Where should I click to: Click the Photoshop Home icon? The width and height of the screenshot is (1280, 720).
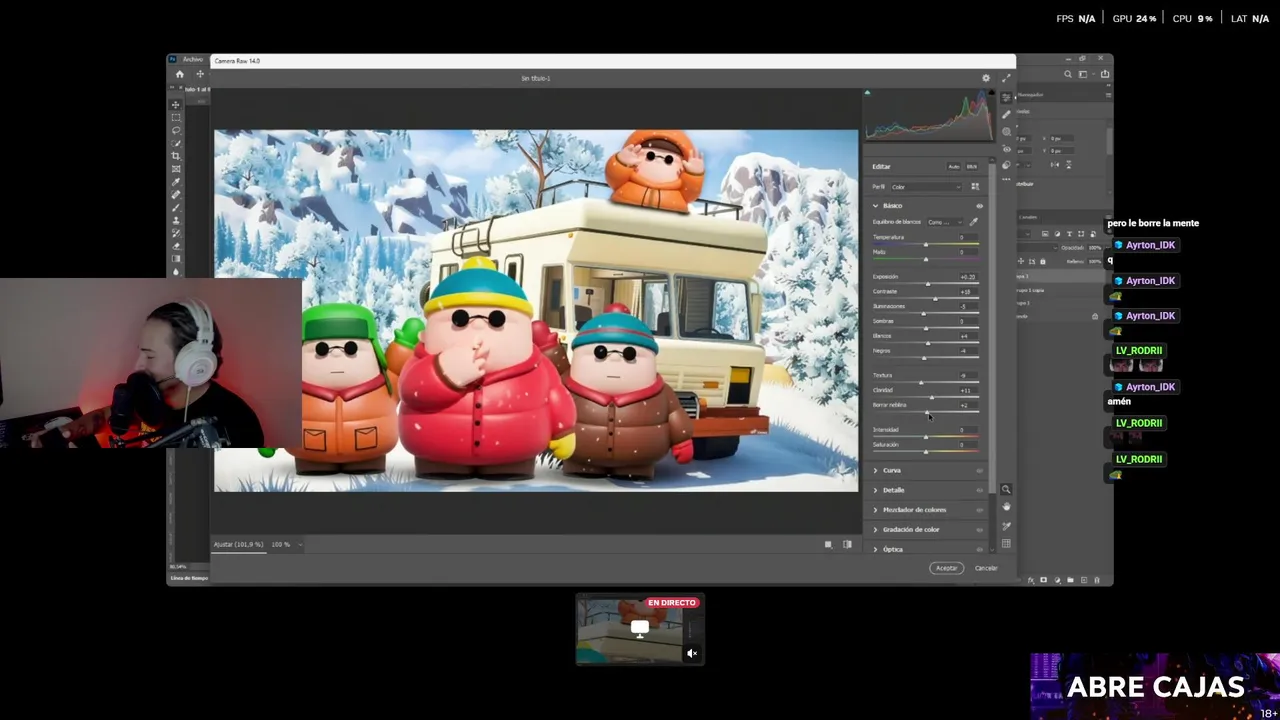tap(180, 74)
